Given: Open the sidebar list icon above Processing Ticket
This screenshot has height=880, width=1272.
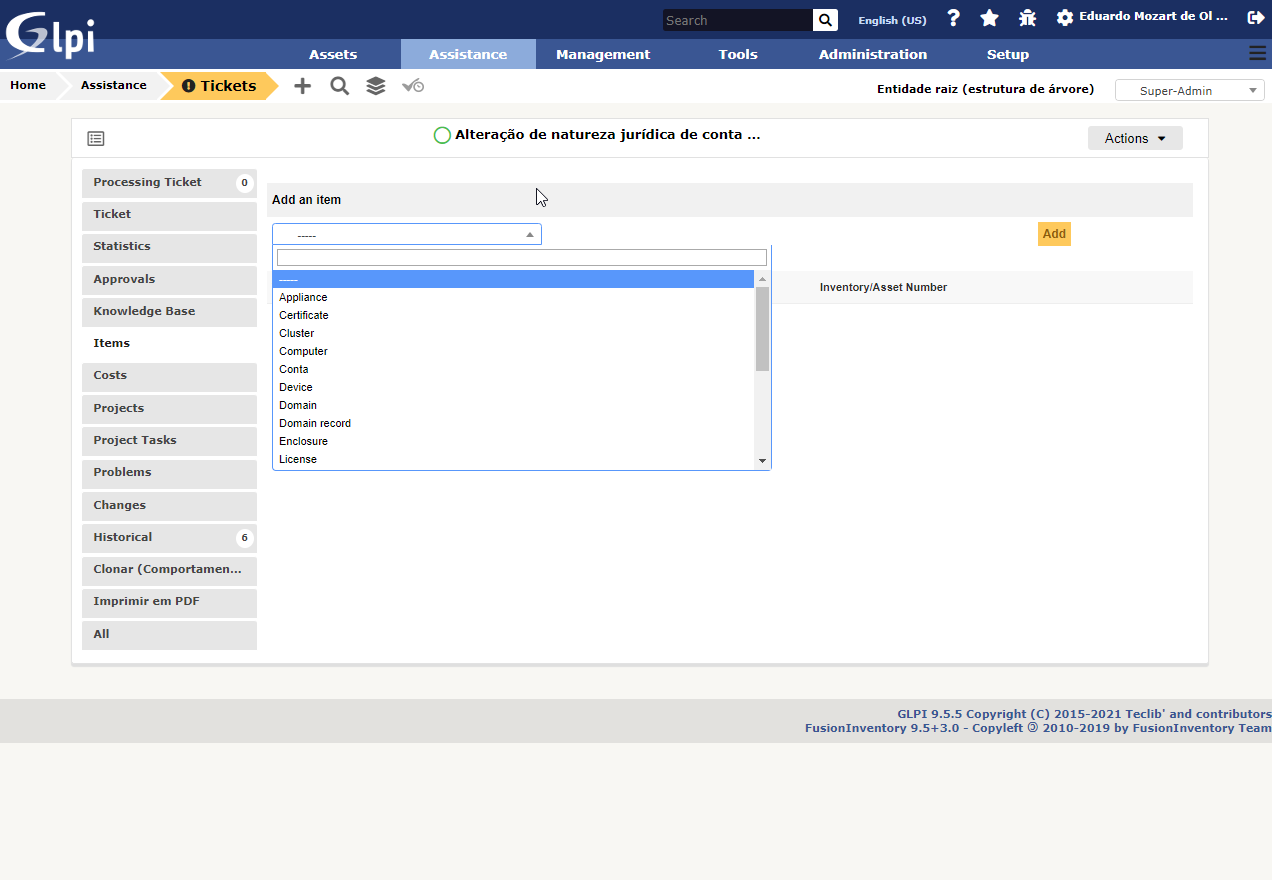Looking at the screenshot, I should [95, 138].
